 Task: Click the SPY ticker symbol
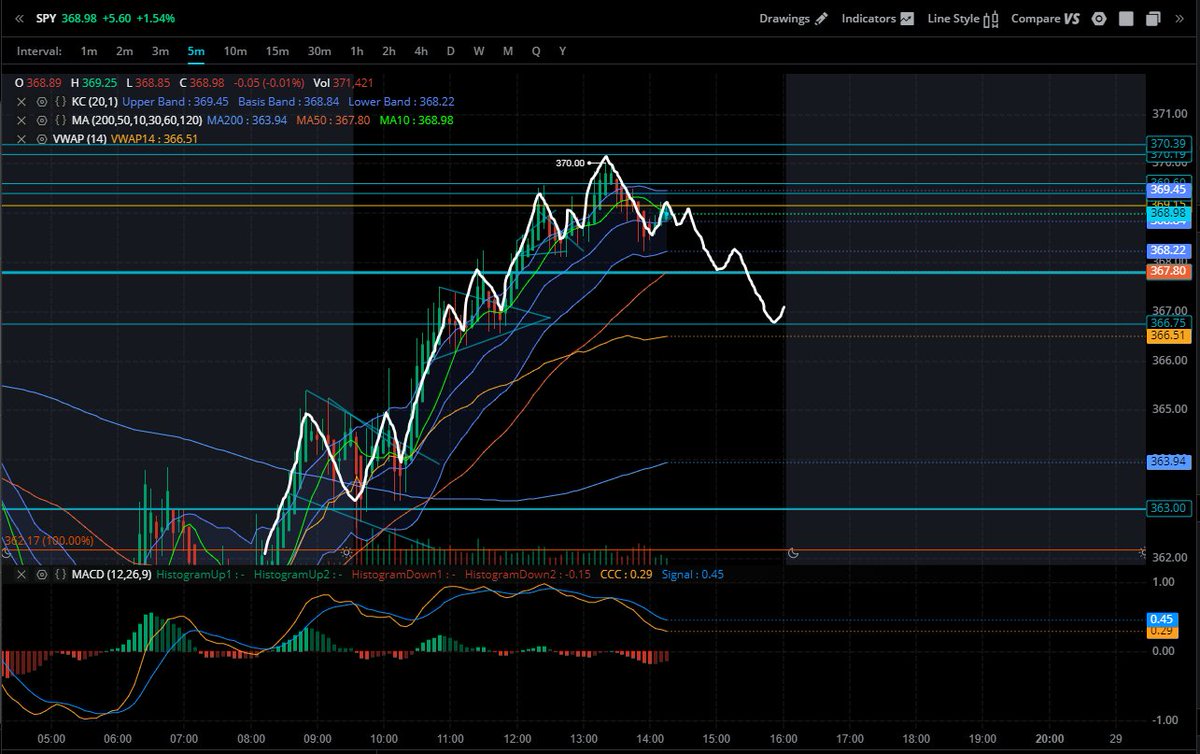(45, 18)
